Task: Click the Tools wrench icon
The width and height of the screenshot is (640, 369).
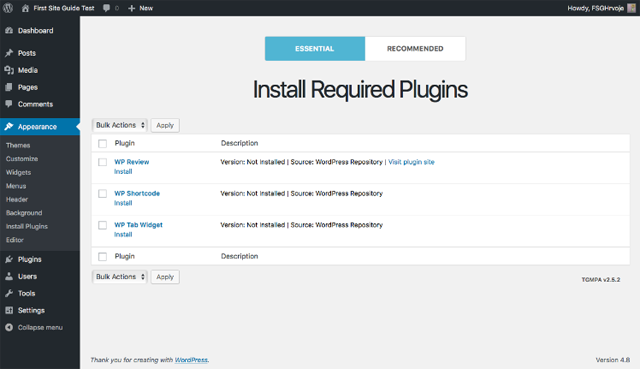Action: (9, 293)
